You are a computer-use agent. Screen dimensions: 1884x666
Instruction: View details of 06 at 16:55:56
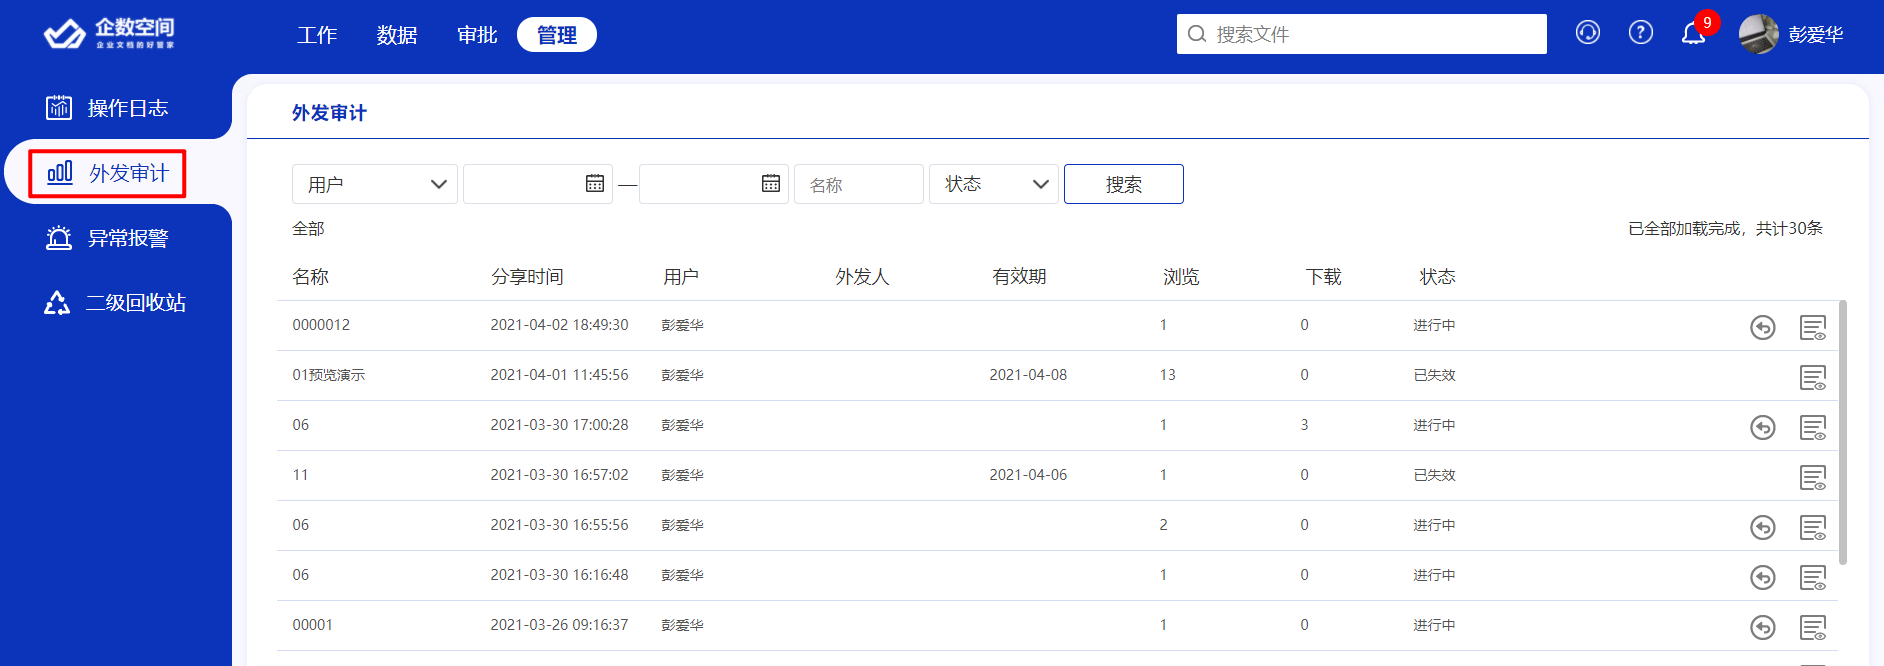1813,527
